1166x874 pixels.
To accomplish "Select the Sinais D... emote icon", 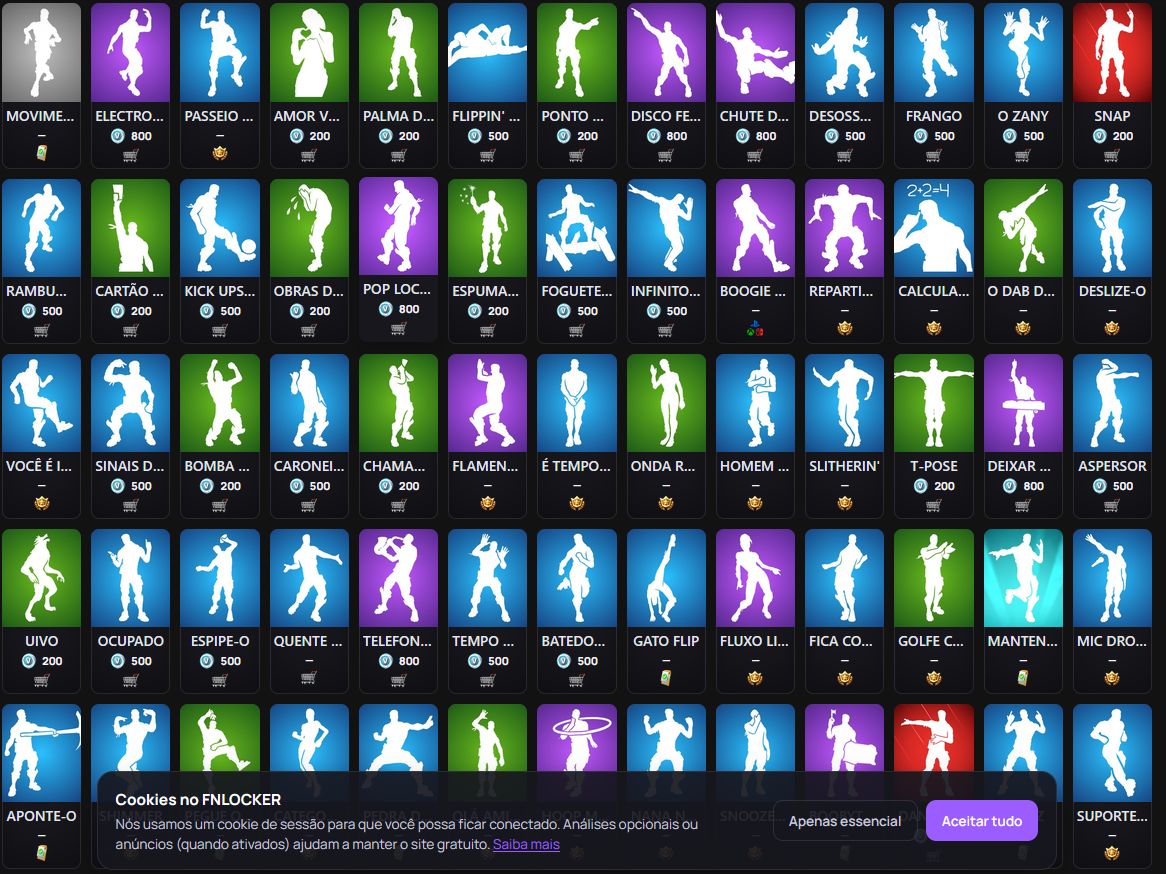I will pos(130,402).
